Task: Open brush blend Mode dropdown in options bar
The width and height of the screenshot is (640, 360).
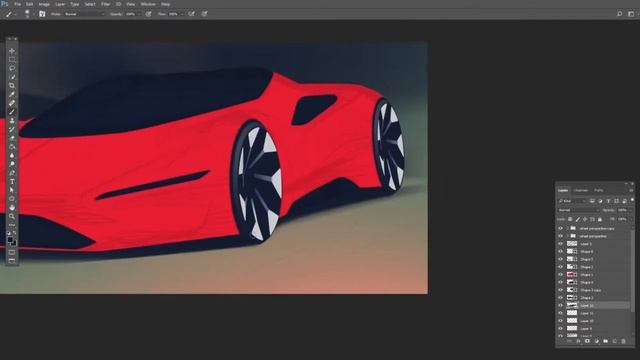Action: click(84, 14)
